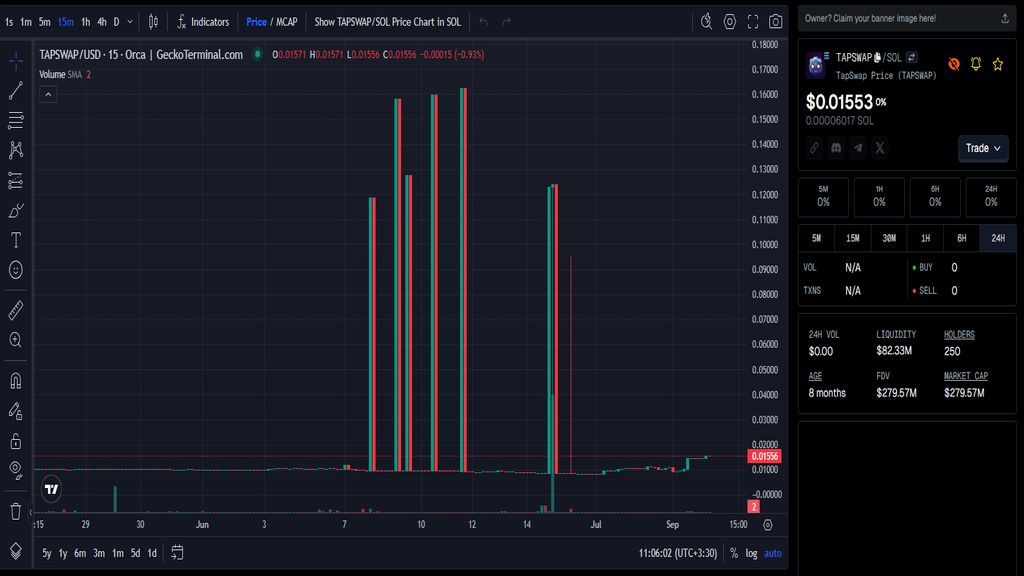The width and height of the screenshot is (1024, 576).
Task: Open chart settings hexagon icon
Action: pos(729,22)
